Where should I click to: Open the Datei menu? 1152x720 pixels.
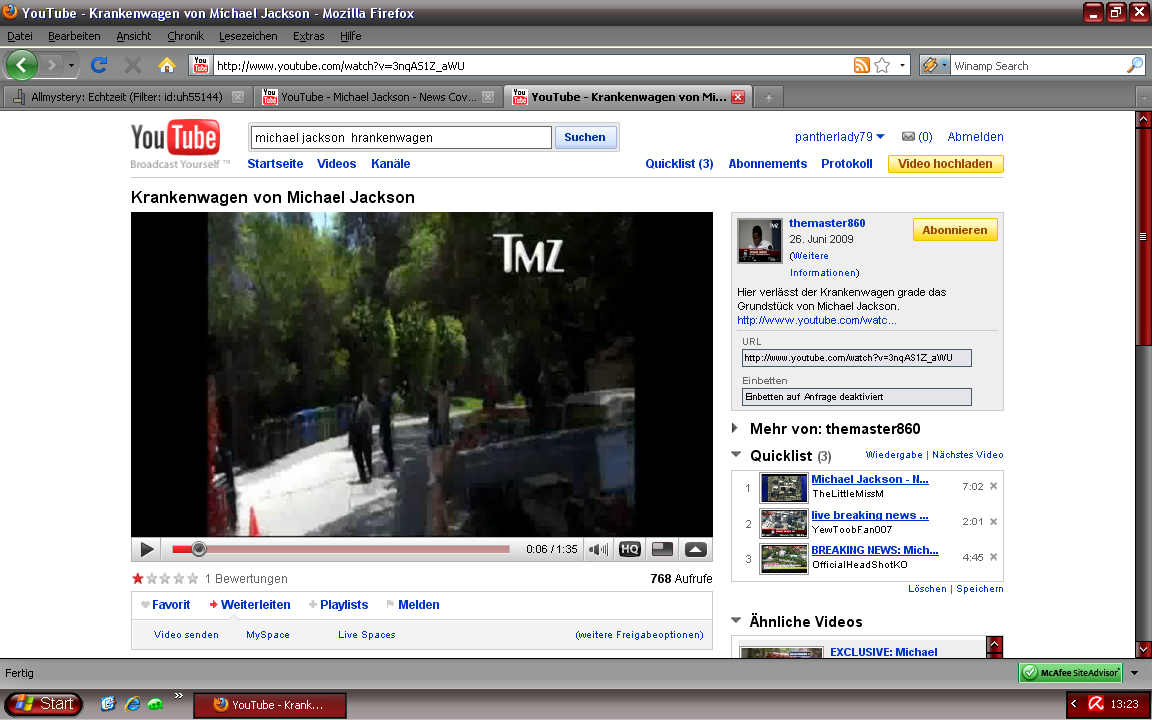click(20, 36)
